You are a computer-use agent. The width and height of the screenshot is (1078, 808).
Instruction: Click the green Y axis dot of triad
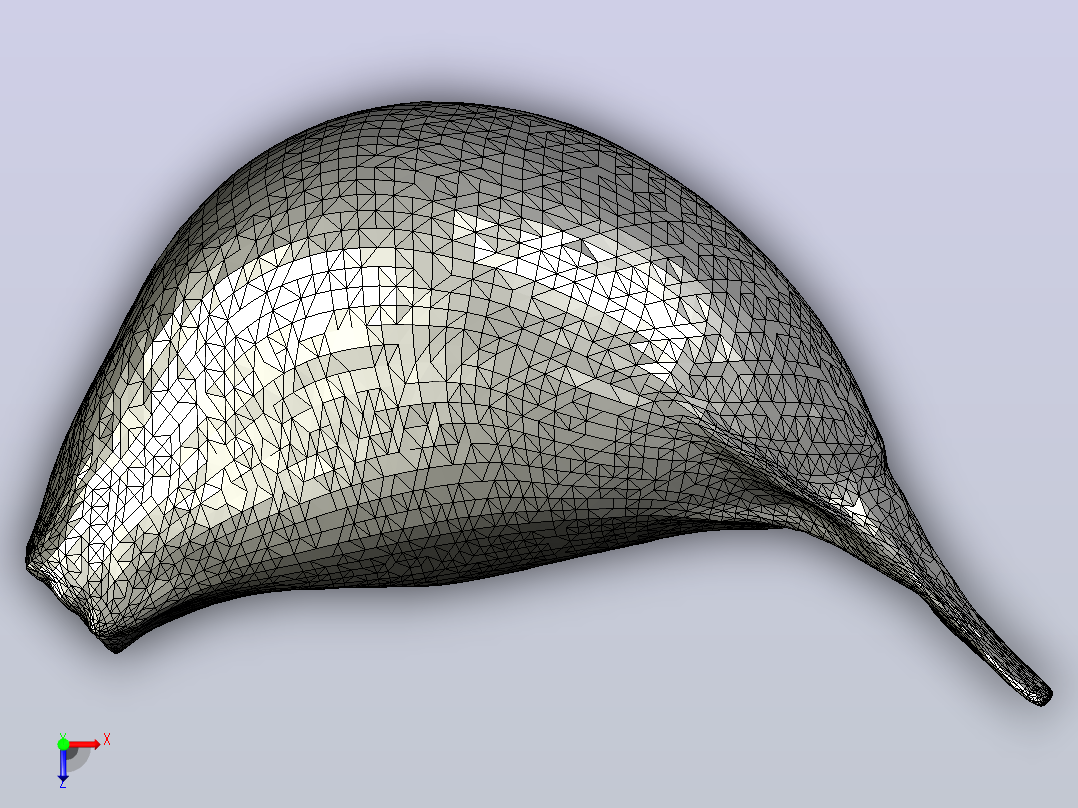(63, 744)
